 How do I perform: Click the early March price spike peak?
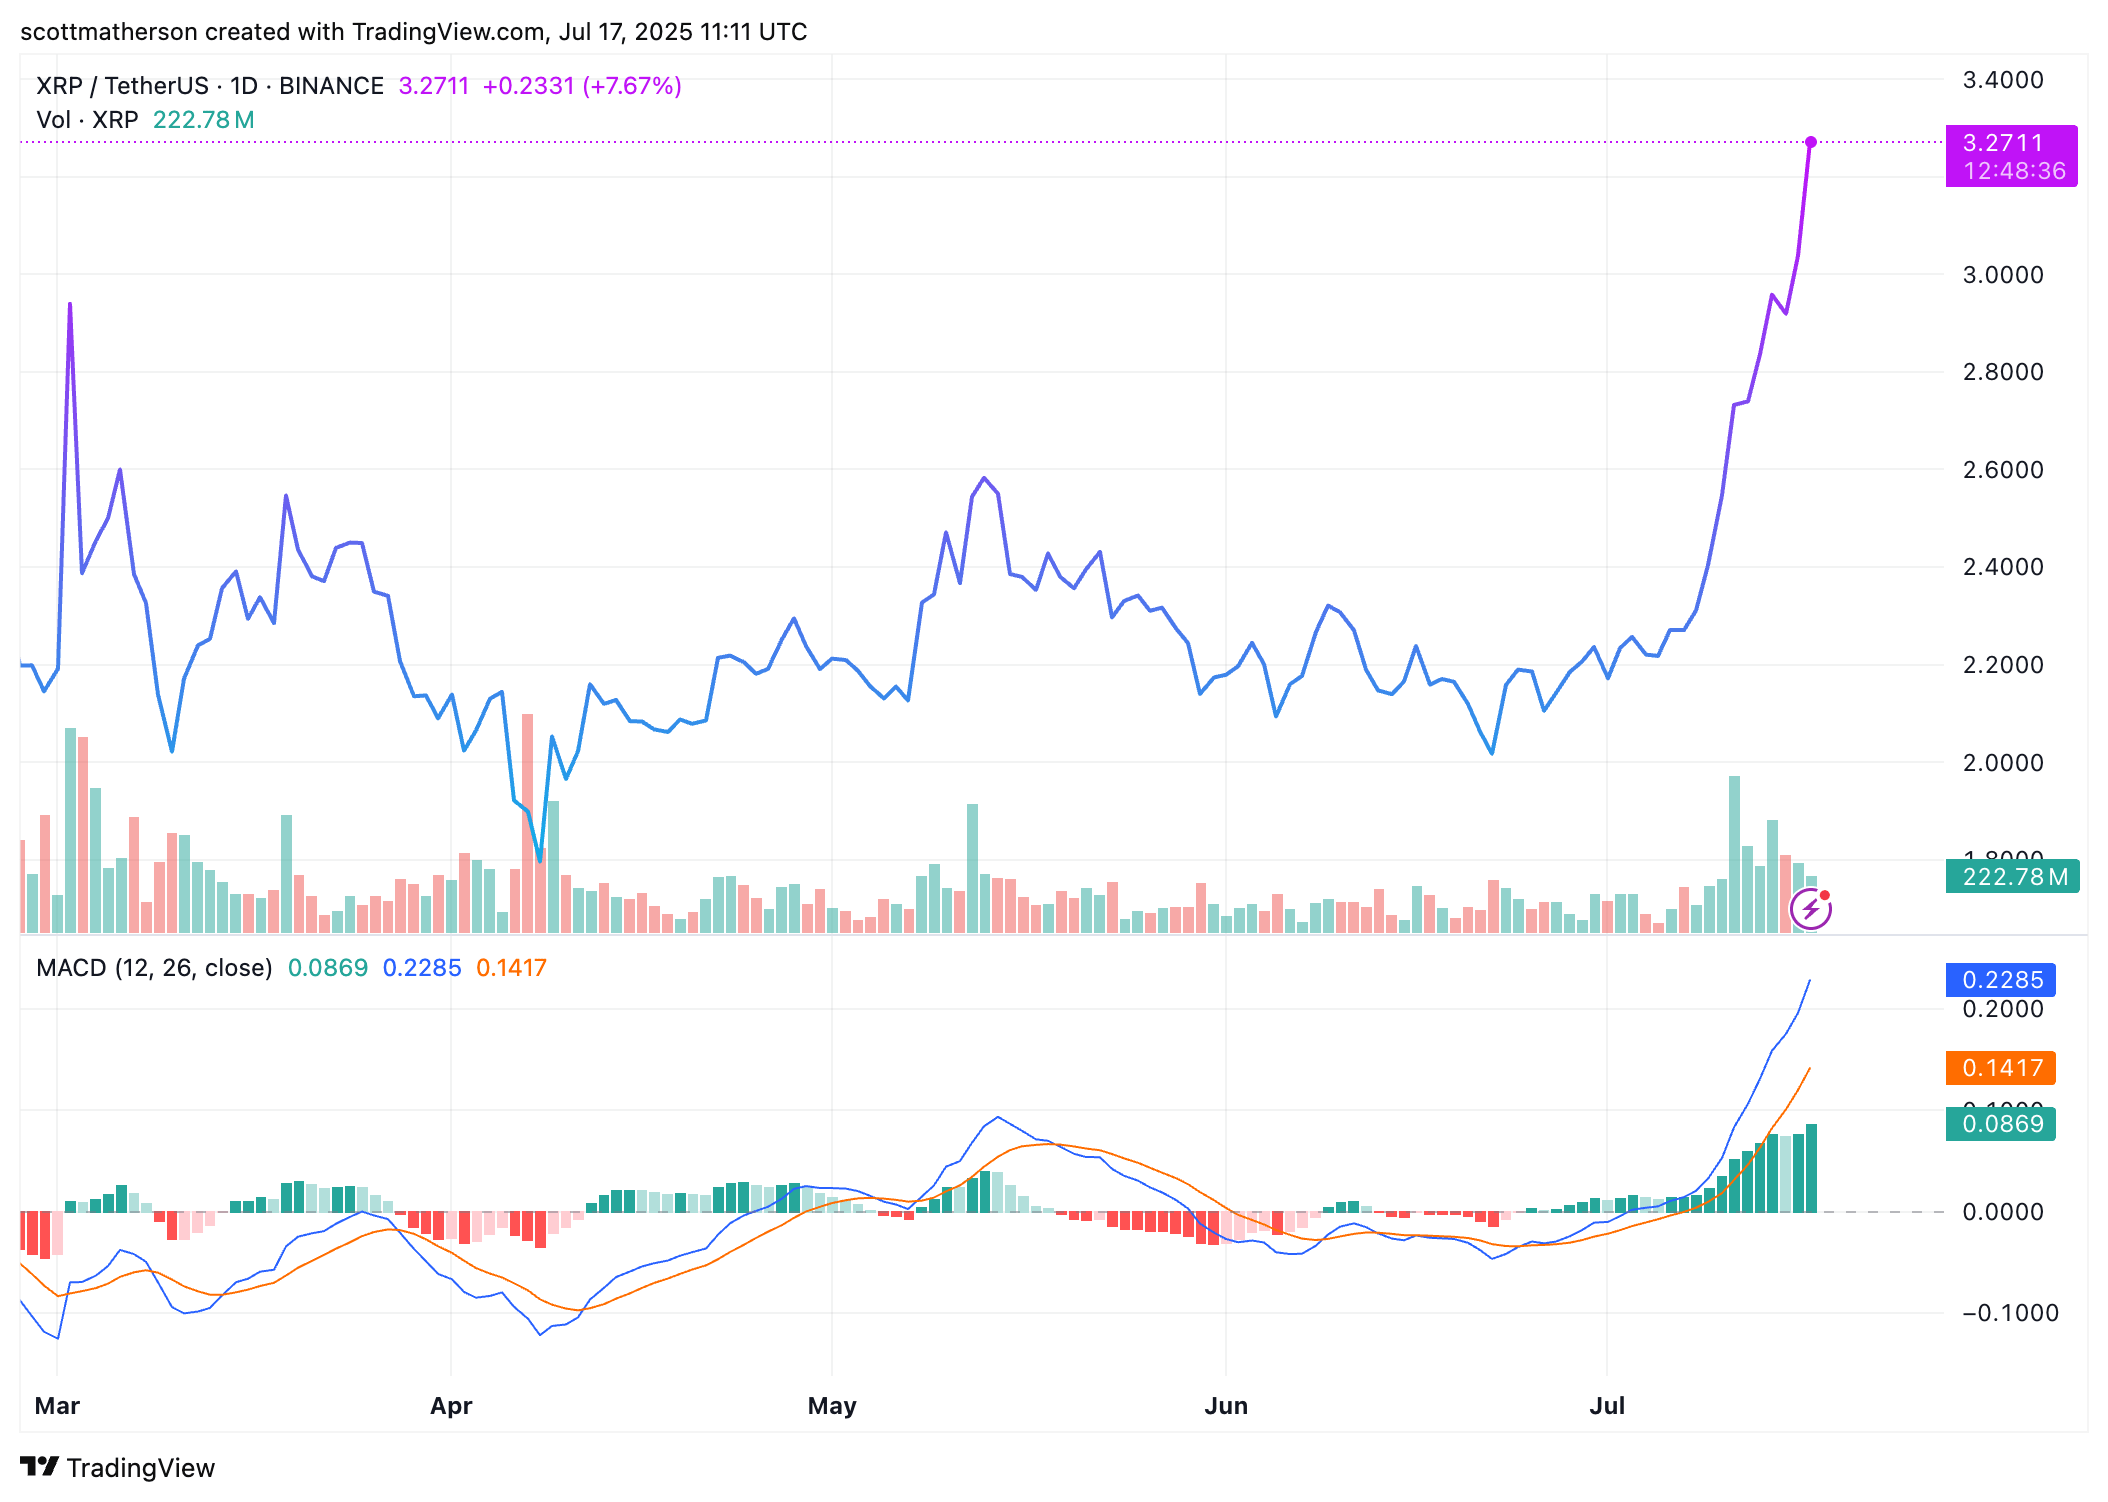(70, 304)
